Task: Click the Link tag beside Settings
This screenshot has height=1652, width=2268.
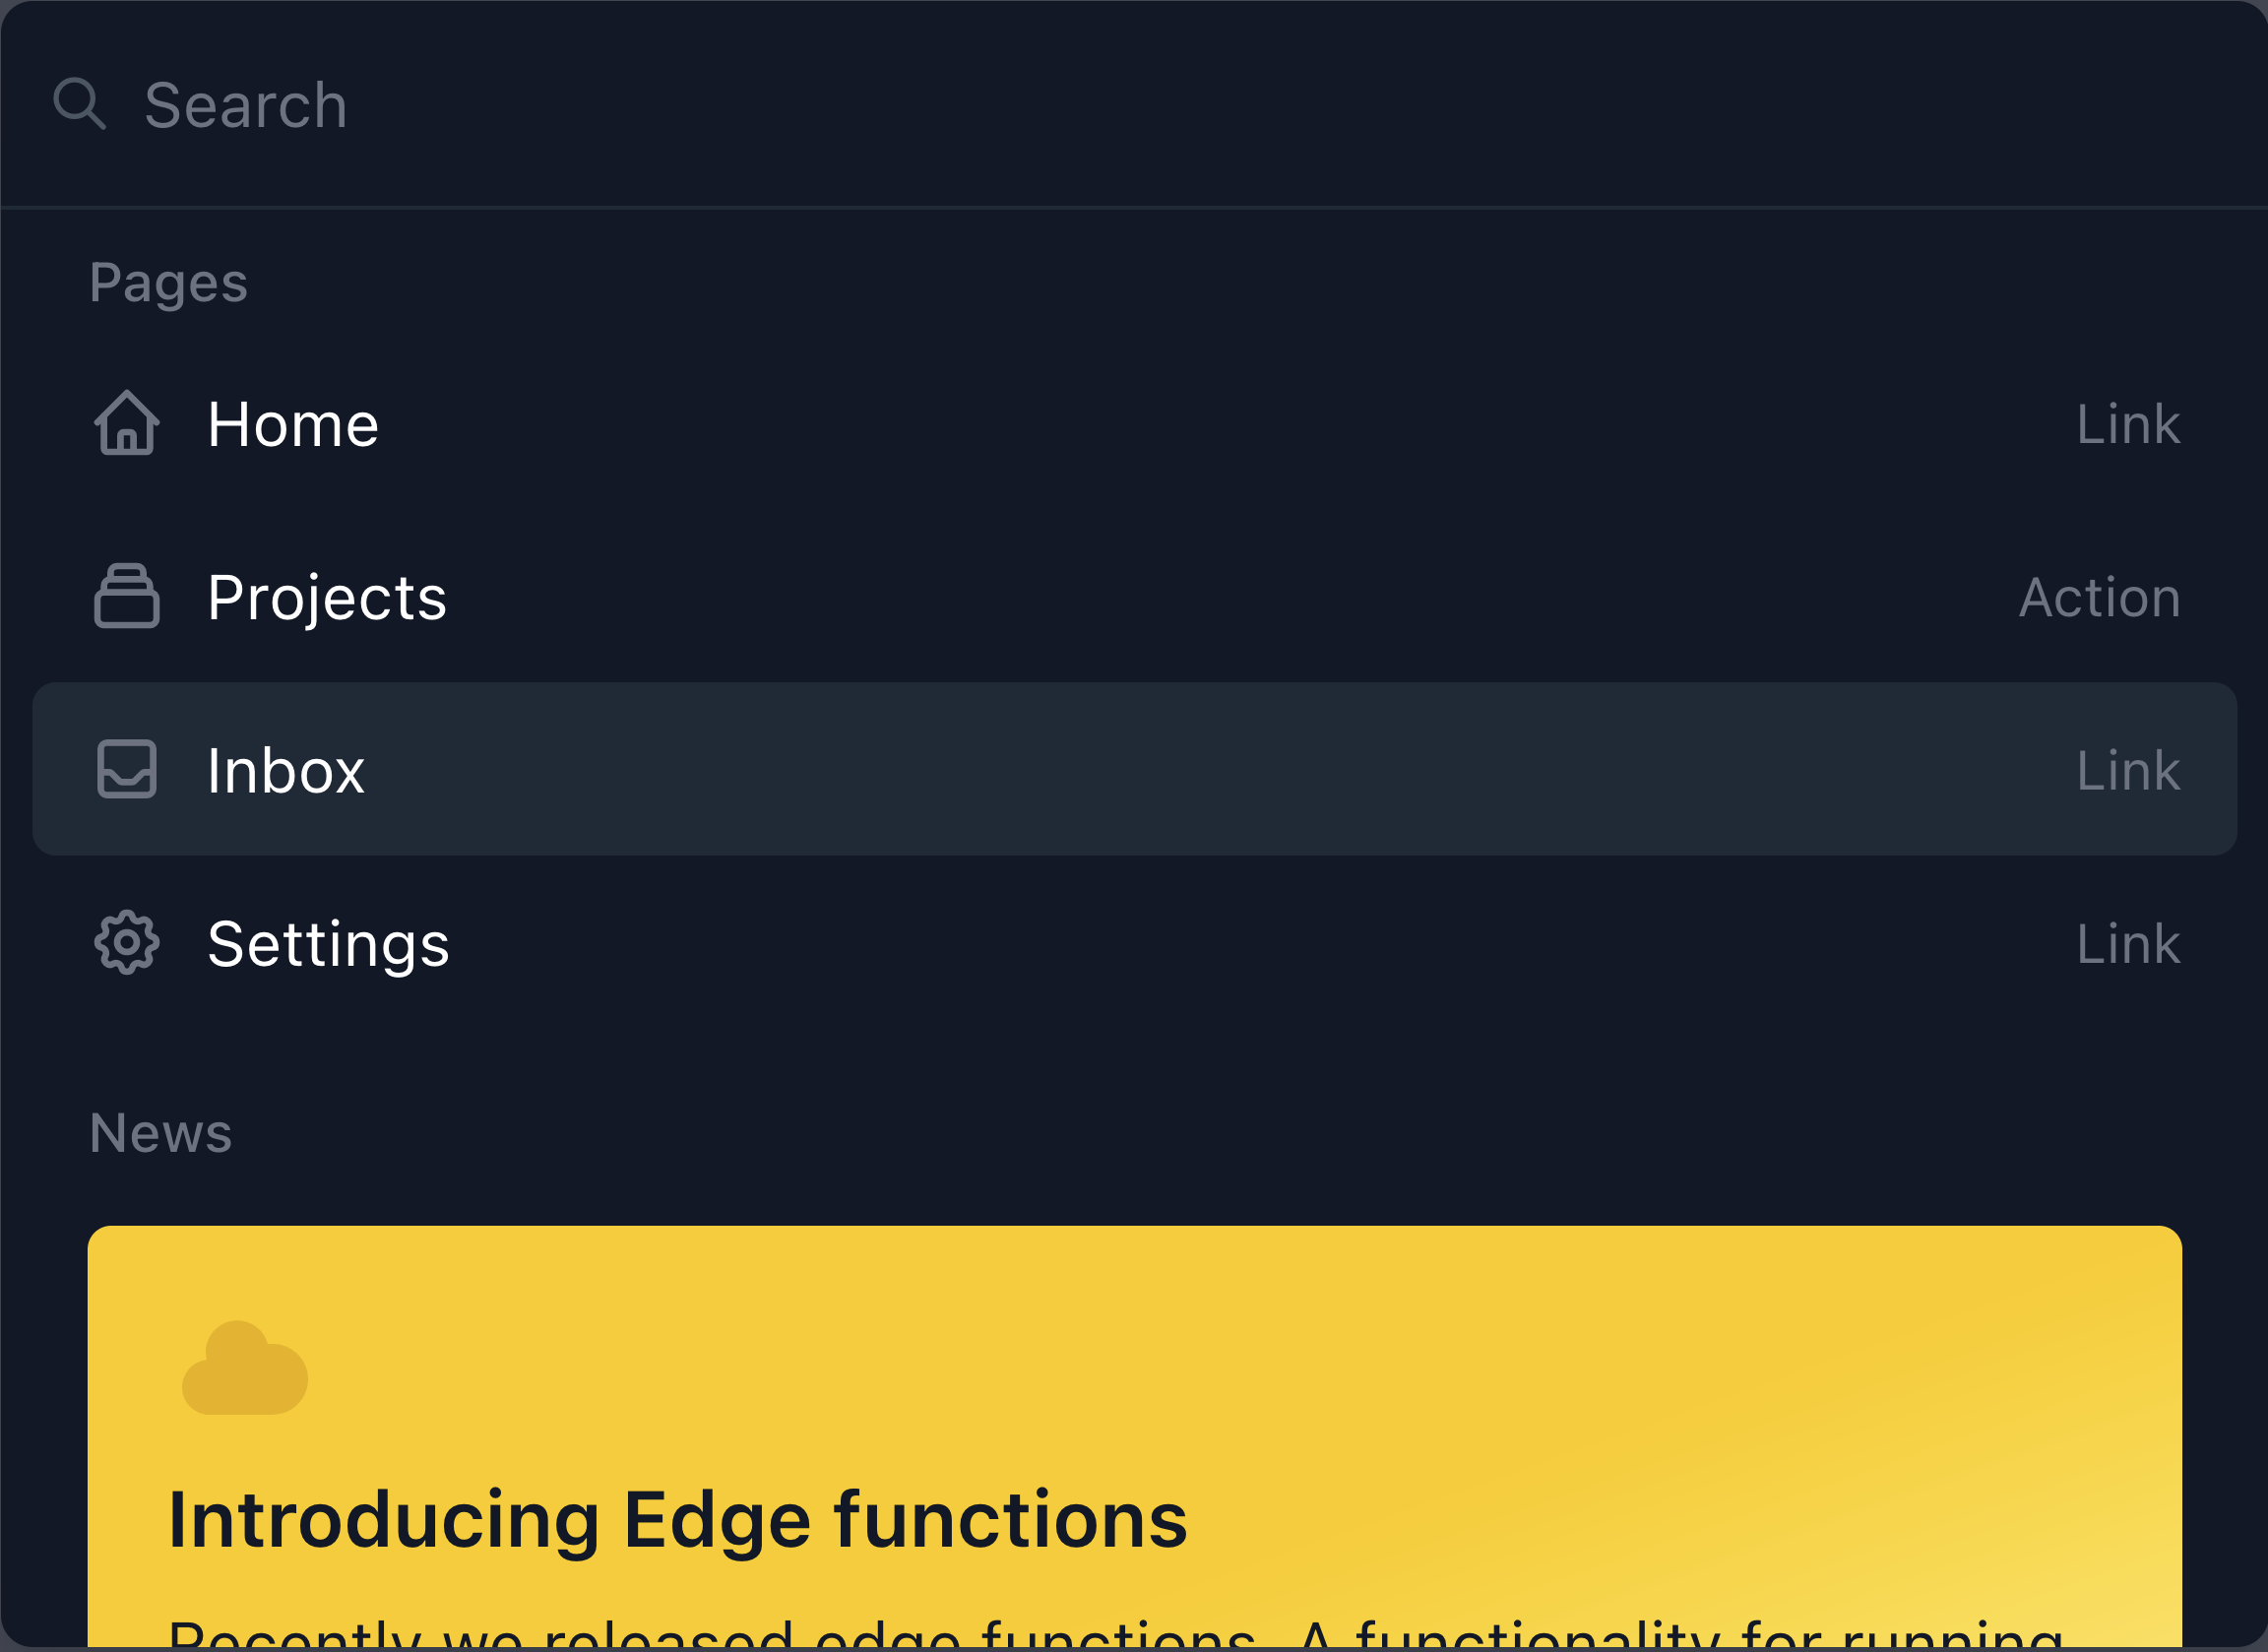Action: pos(2128,943)
